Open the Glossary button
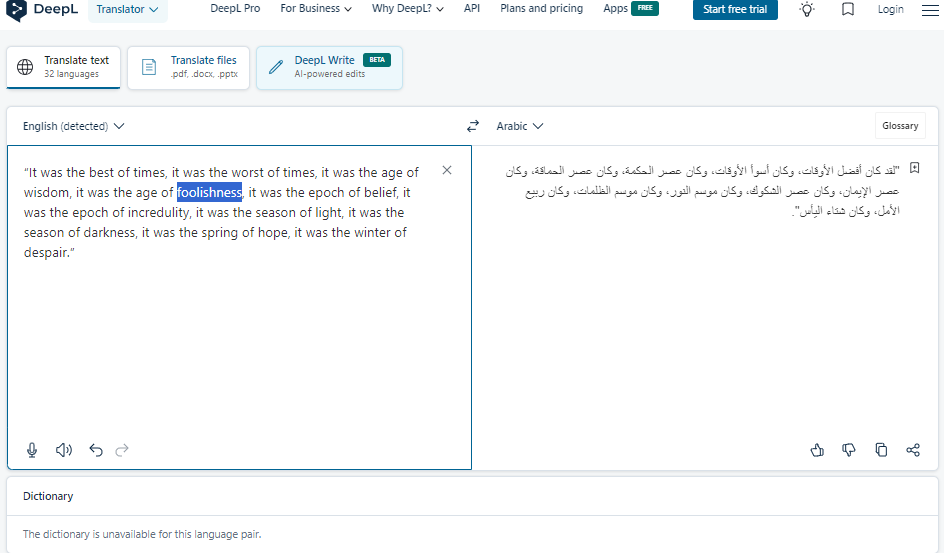This screenshot has height=553, width=944. click(x=900, y=126)
